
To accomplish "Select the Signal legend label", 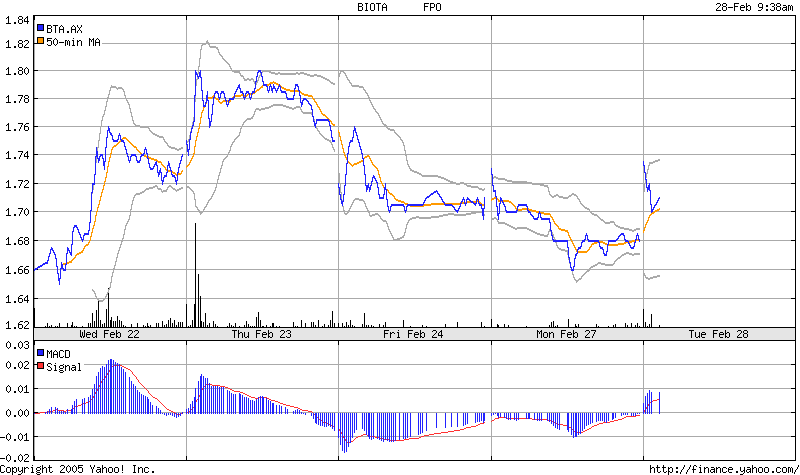I will (64, 367).
